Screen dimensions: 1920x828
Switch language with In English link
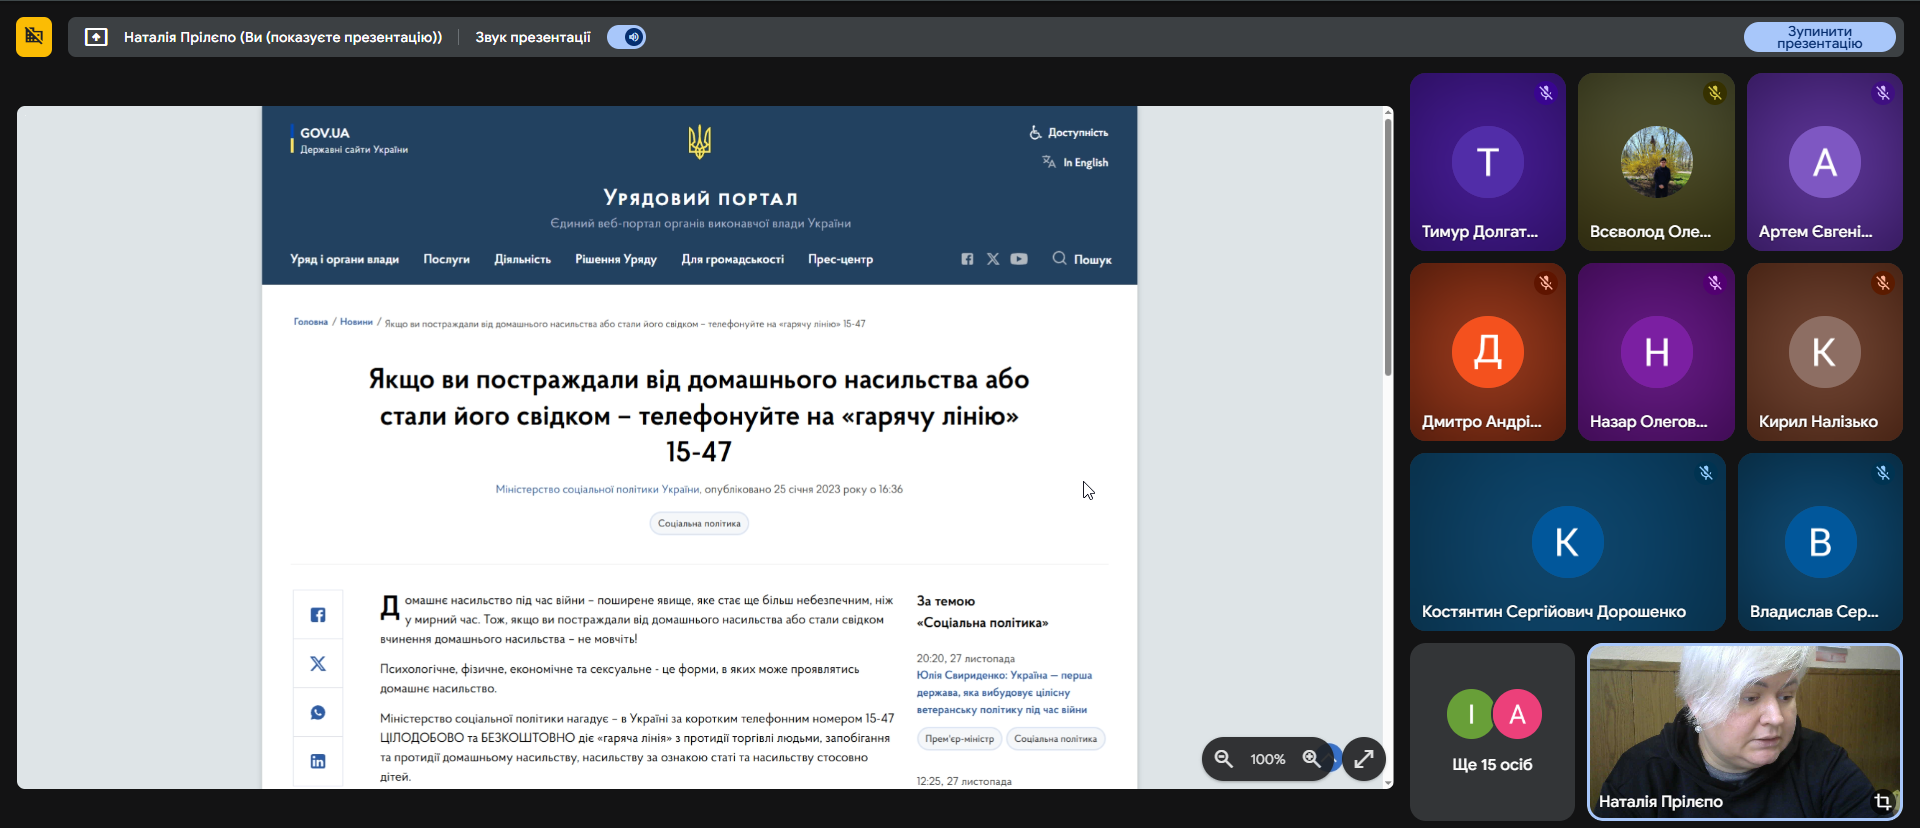pyautogui.click(x=1084, y=162)
